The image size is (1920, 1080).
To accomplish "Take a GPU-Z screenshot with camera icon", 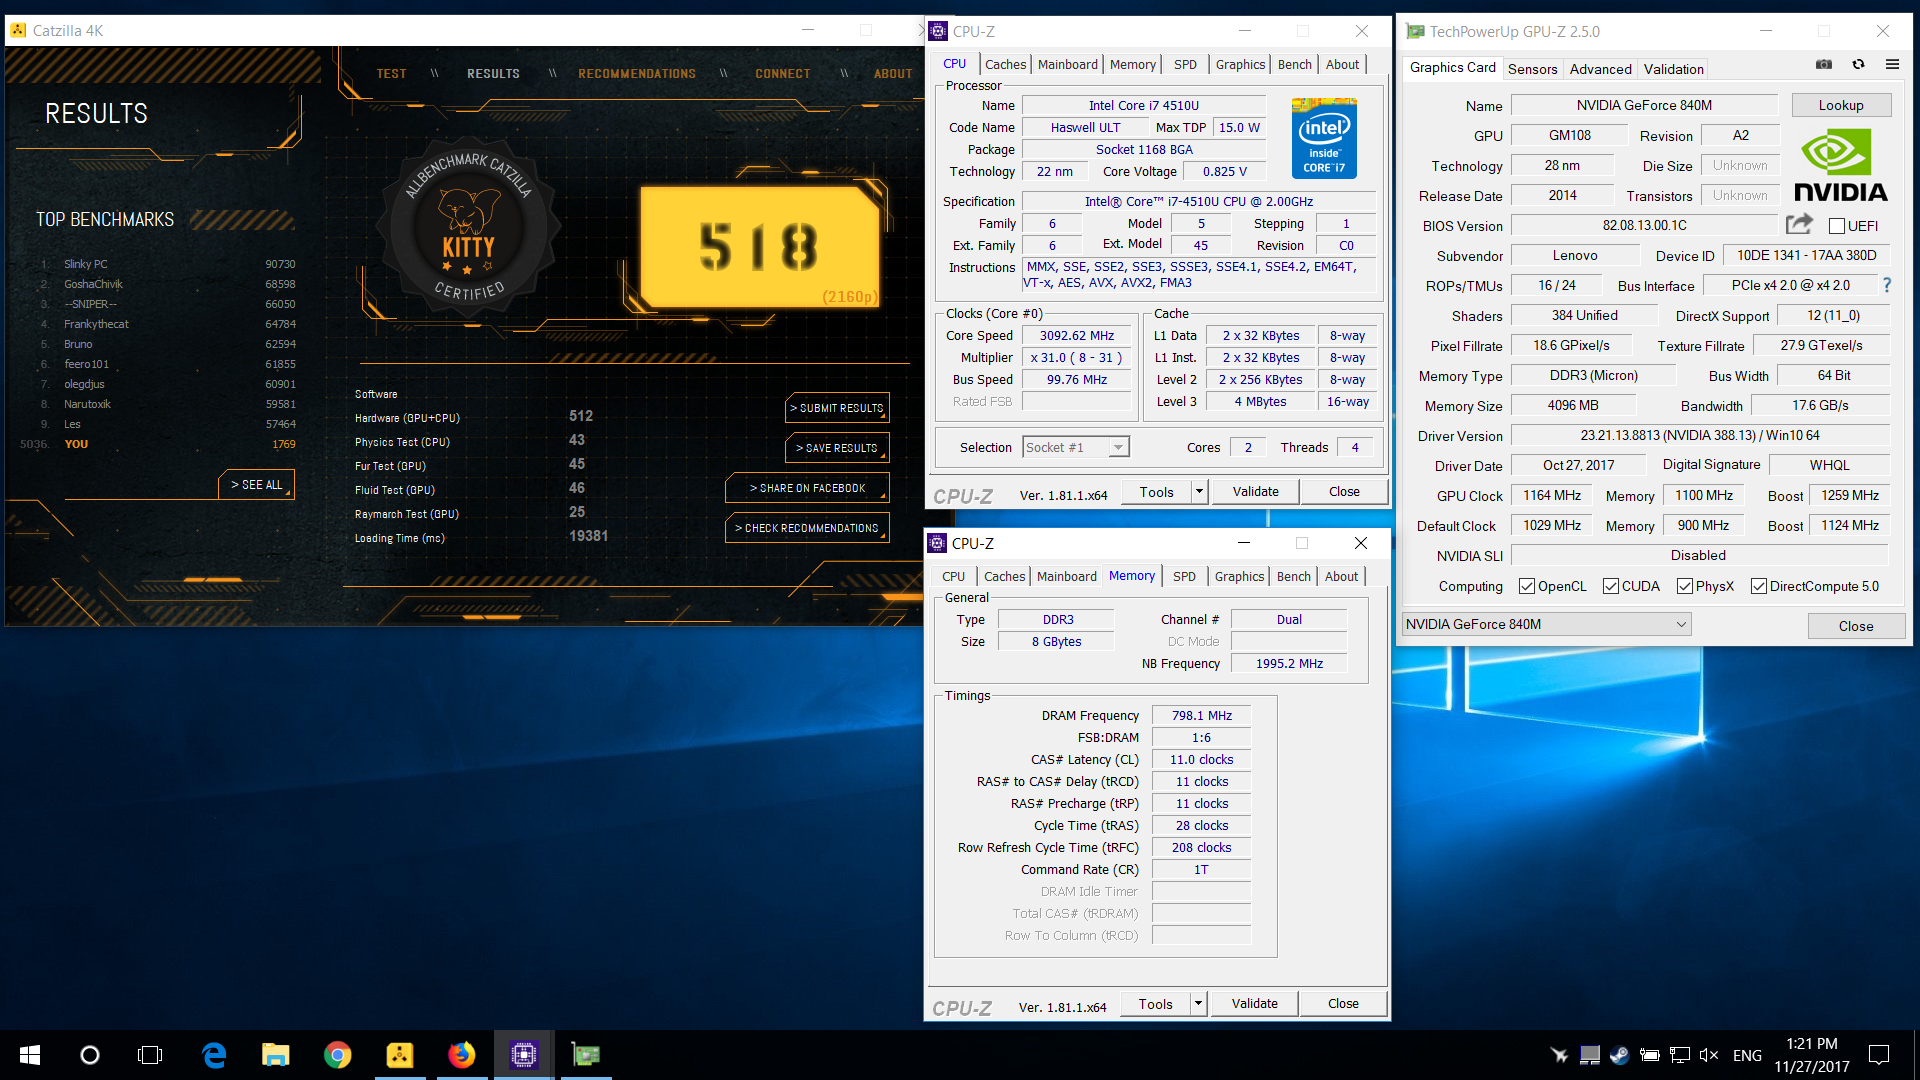I will [1824, 64].
